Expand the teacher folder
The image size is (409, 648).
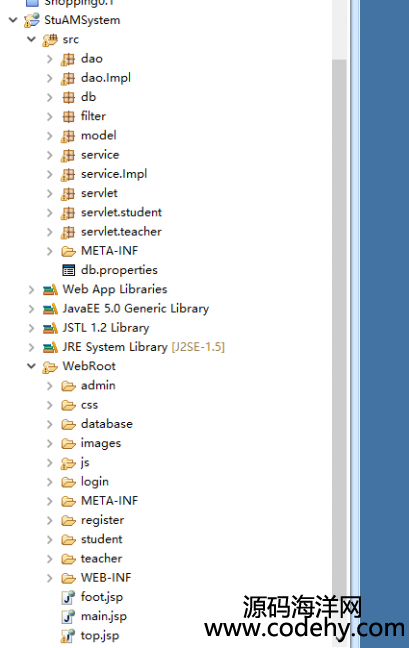coord(50,559)
